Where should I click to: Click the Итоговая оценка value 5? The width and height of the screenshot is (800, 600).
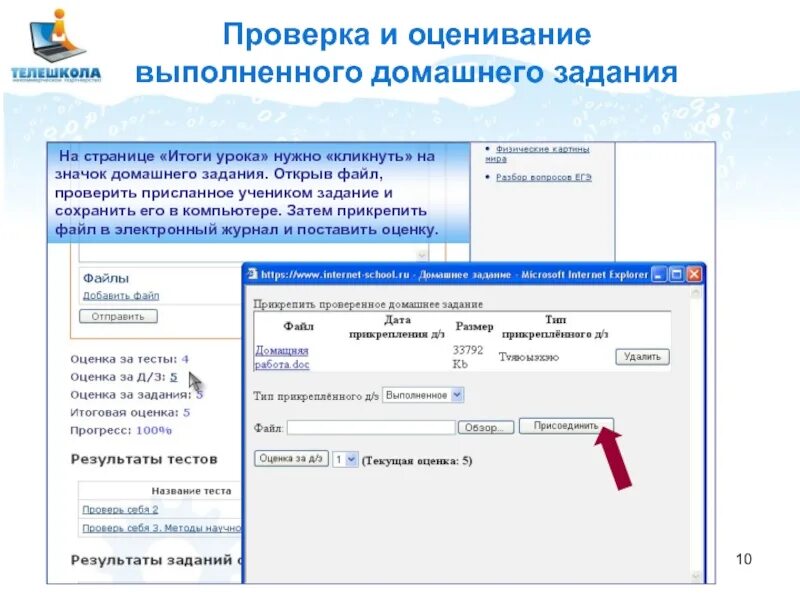point(186,412)
